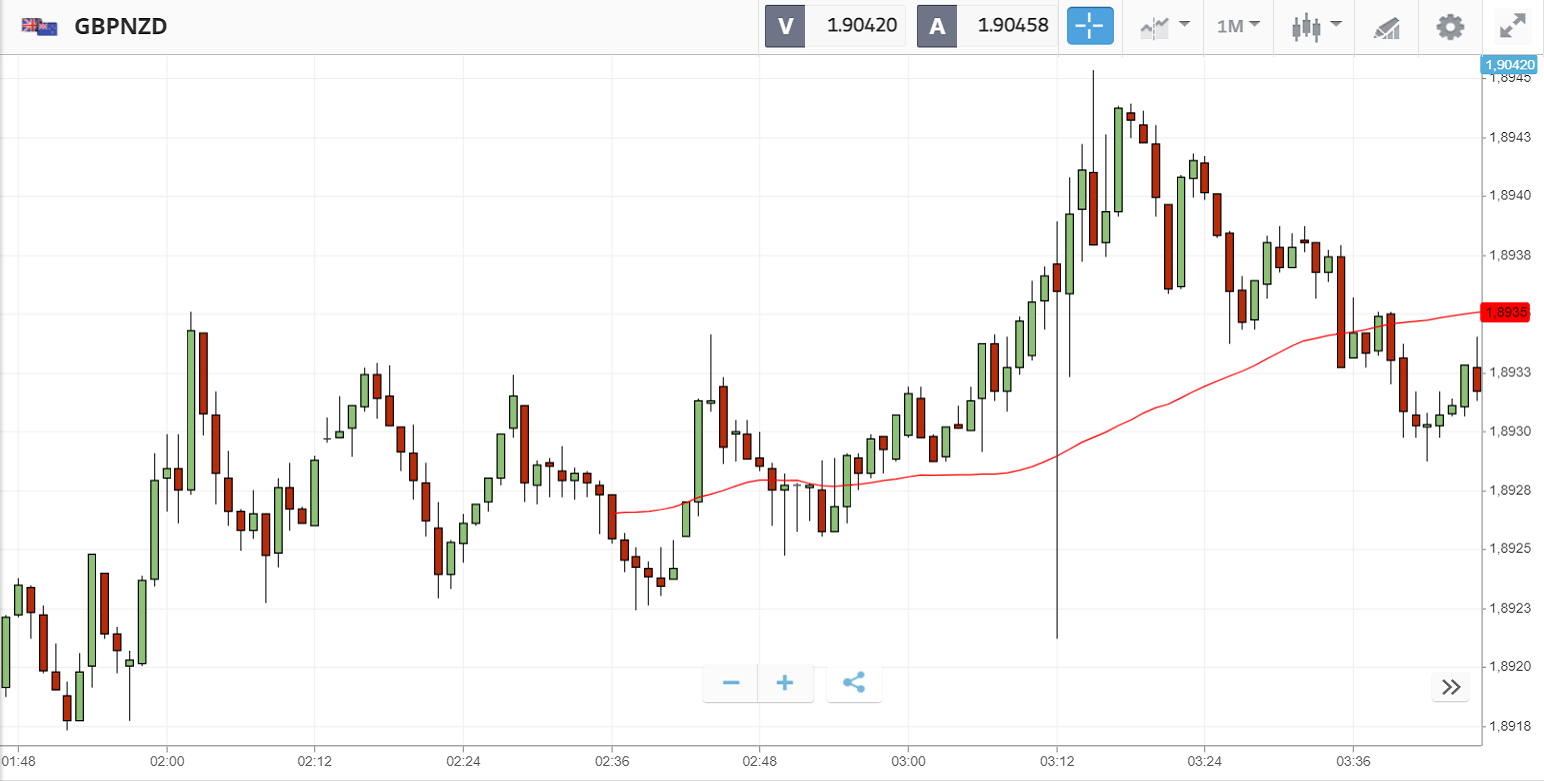Select the drawing tools pencil icon
Viewport: 1544px width, 781px height.
coord(1387,27)
